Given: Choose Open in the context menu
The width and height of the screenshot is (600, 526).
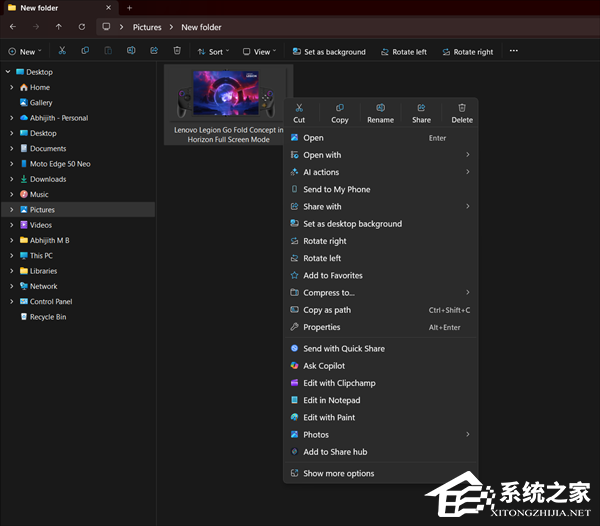Looking at the screenshot, I should click(380, 138).
